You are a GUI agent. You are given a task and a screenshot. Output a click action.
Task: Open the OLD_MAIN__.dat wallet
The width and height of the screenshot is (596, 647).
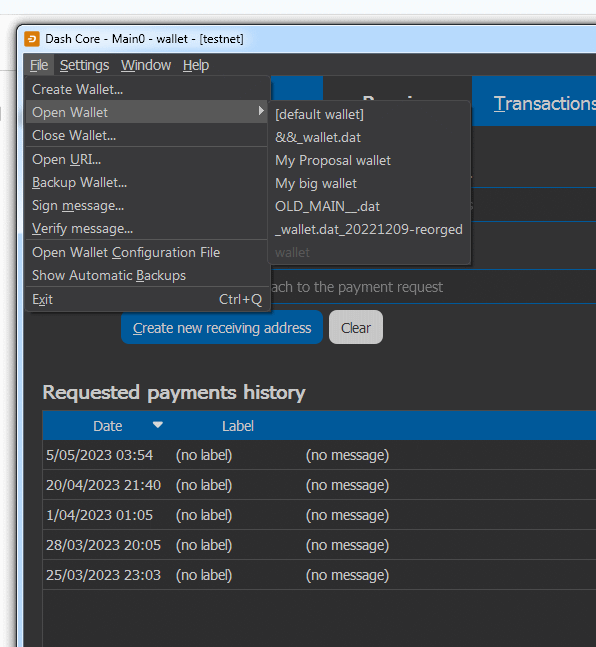[x=369, y=206]
